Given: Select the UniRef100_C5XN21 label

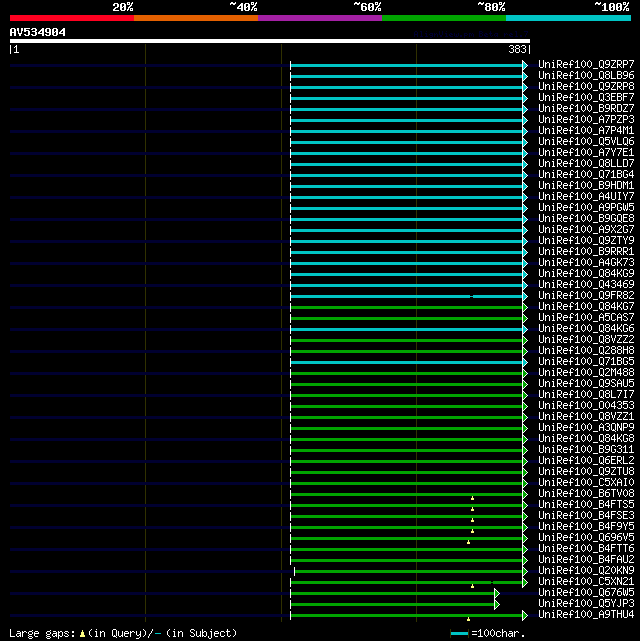Looking at the screenshot, I should click(586, 582).
